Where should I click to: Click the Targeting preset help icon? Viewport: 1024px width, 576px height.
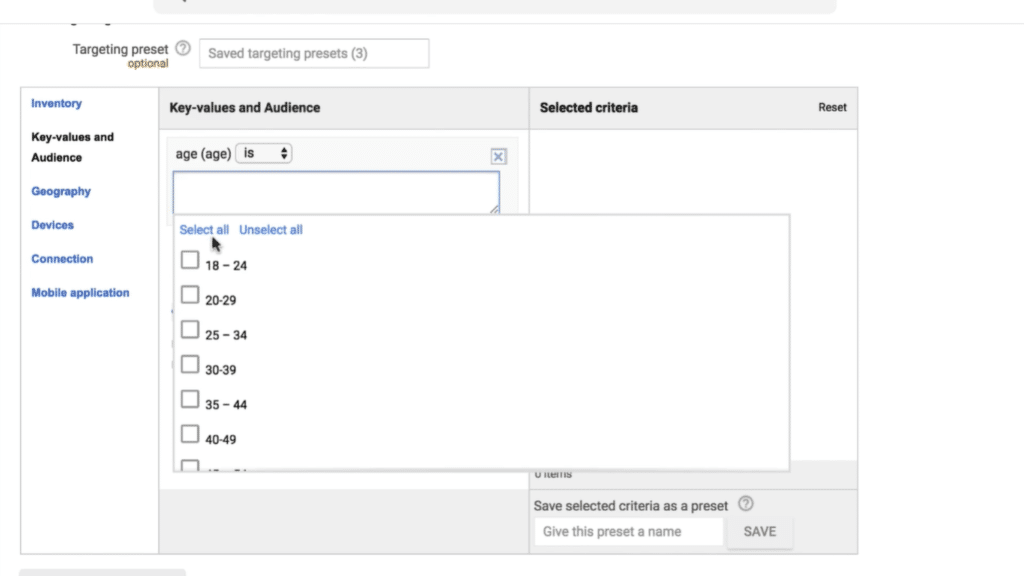tap(182, 47)
